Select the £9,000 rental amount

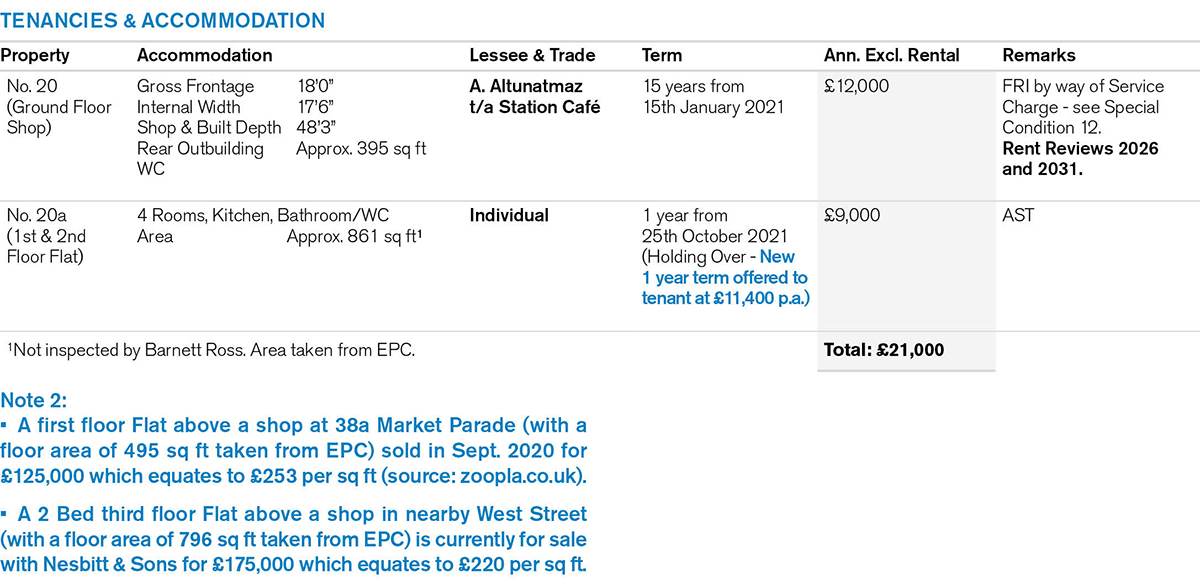(x=852, y=216)
